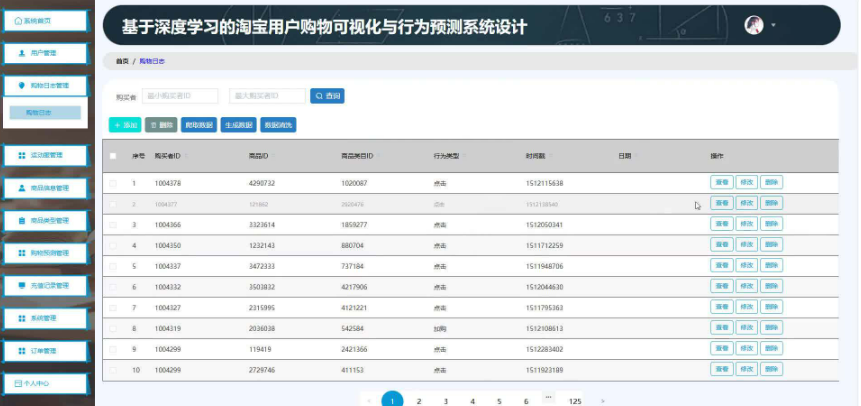Click the user avatar in the header

pos(754,25)
